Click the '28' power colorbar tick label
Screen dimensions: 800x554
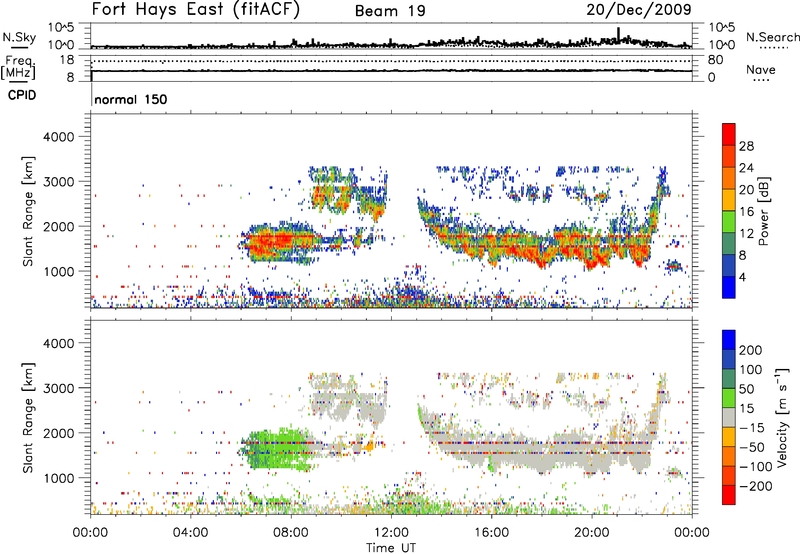click(746, 146)
